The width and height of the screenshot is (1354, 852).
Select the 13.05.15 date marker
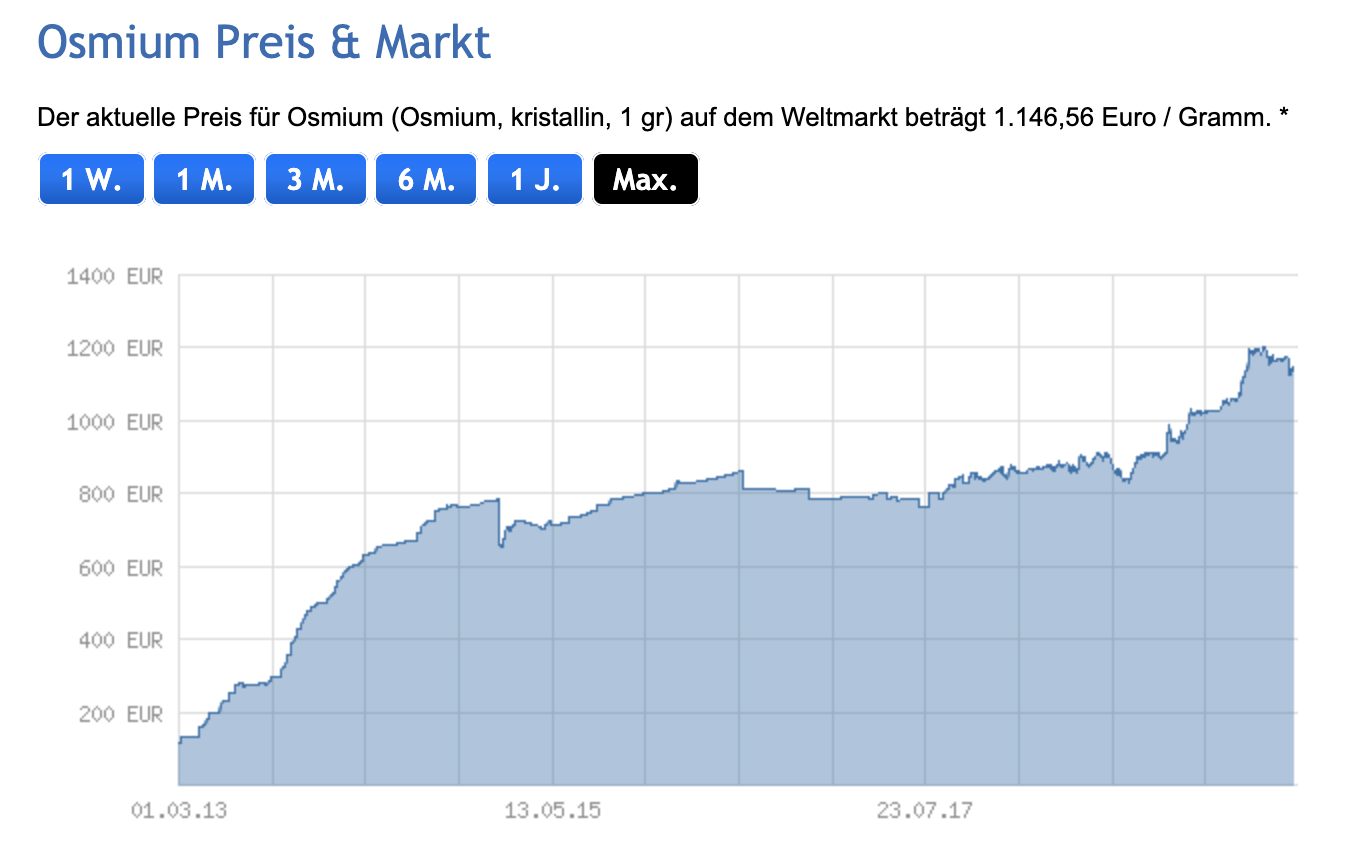(x=552, y=810)
